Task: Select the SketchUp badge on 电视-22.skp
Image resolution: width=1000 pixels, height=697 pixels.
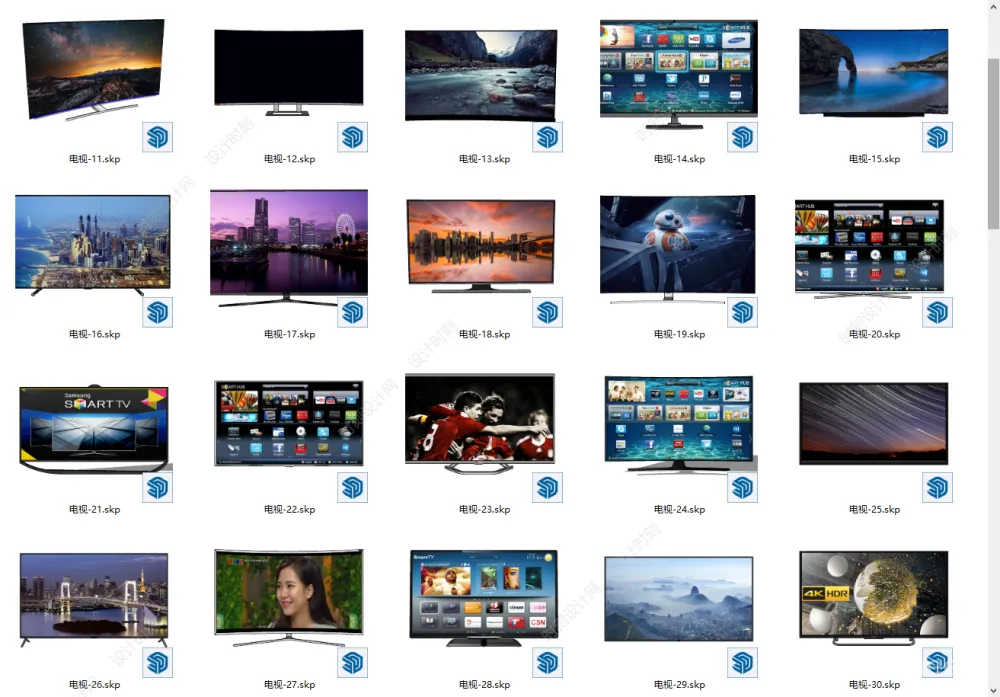Action: (x=353, y=487)
